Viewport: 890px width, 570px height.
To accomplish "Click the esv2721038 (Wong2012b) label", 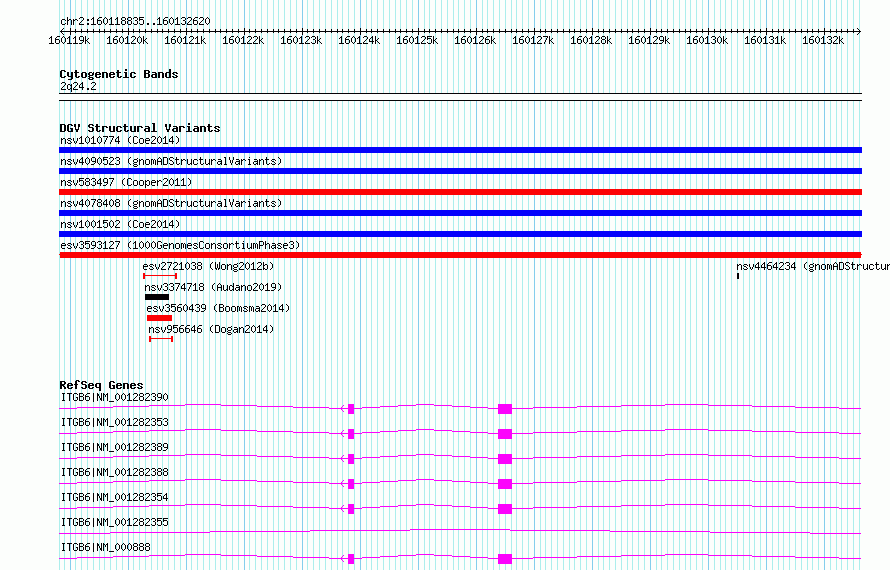I will (208, 266).
